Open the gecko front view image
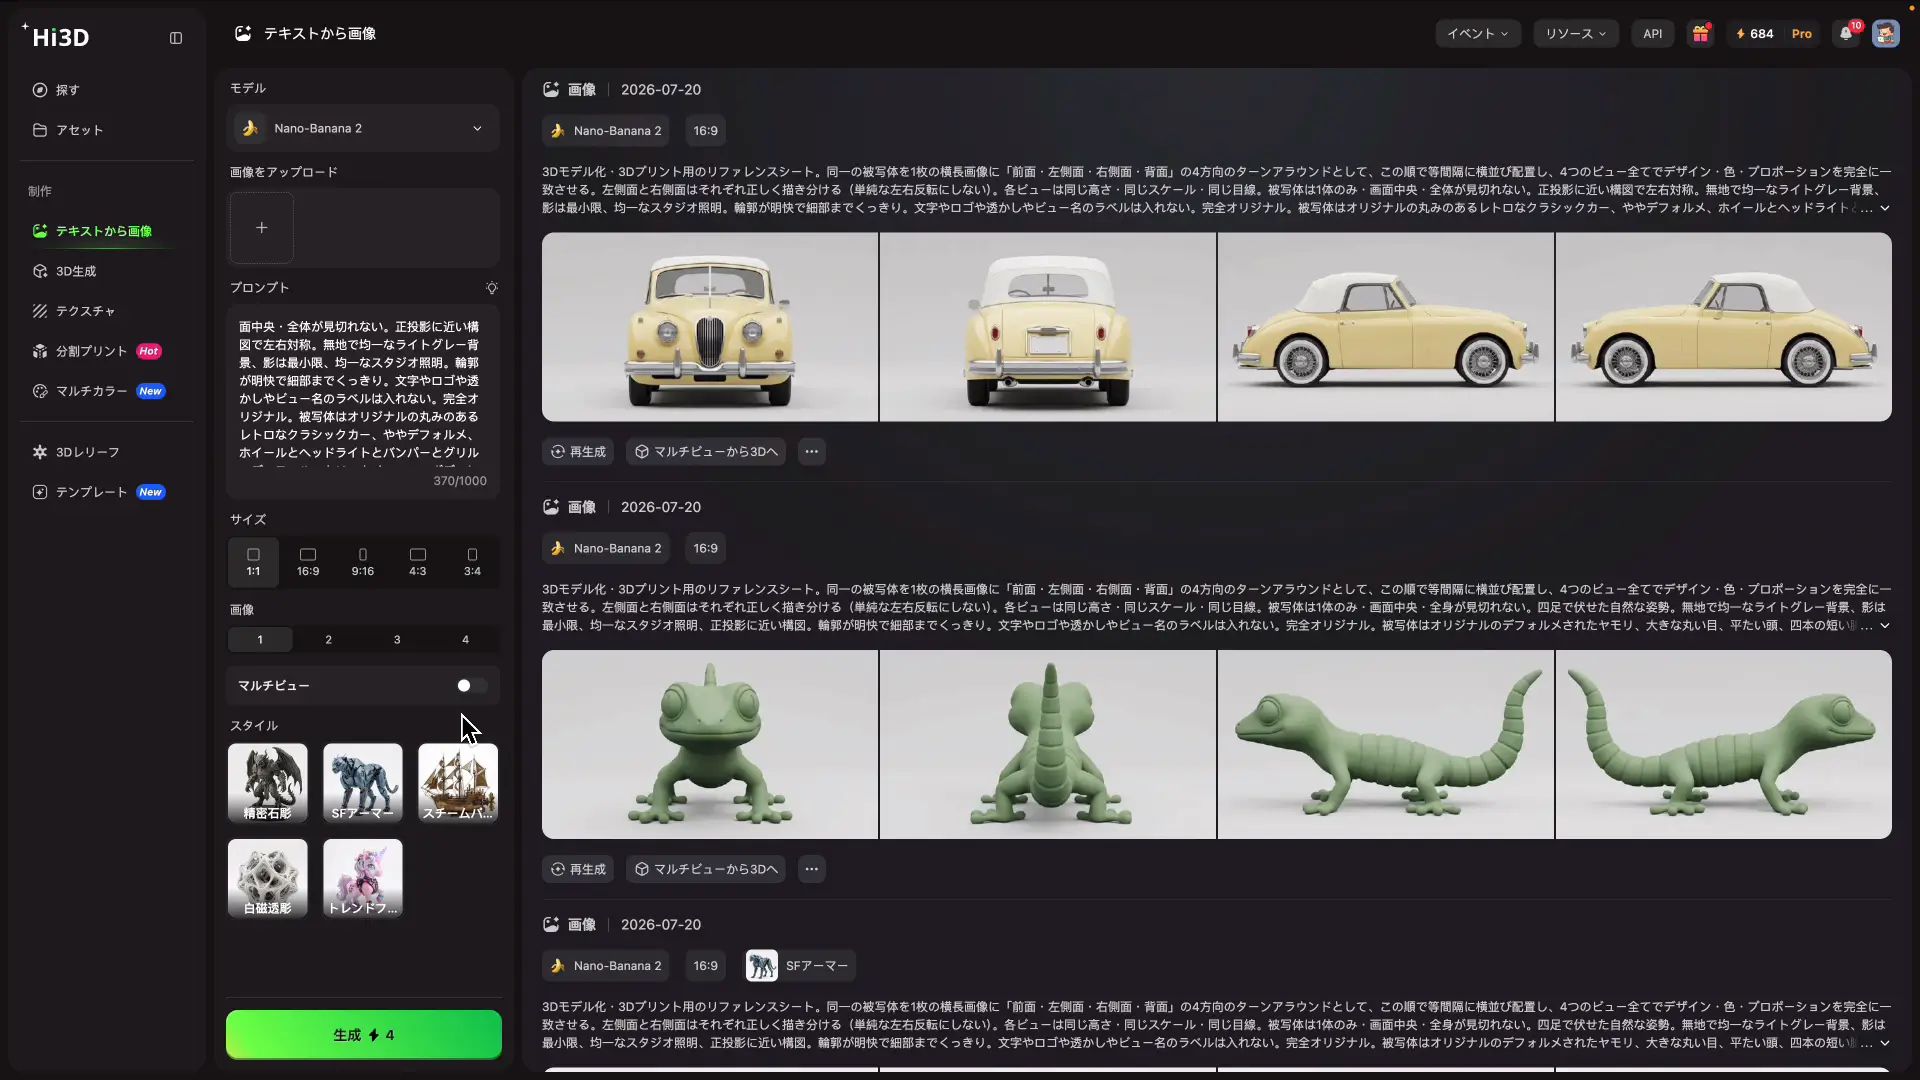The width and height of the screenshot is (1920, 1080). coord(710,745)
